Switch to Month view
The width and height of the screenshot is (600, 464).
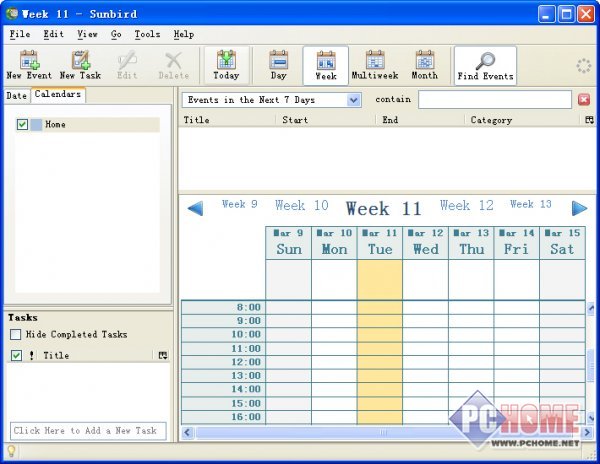(x=425, y=65)
